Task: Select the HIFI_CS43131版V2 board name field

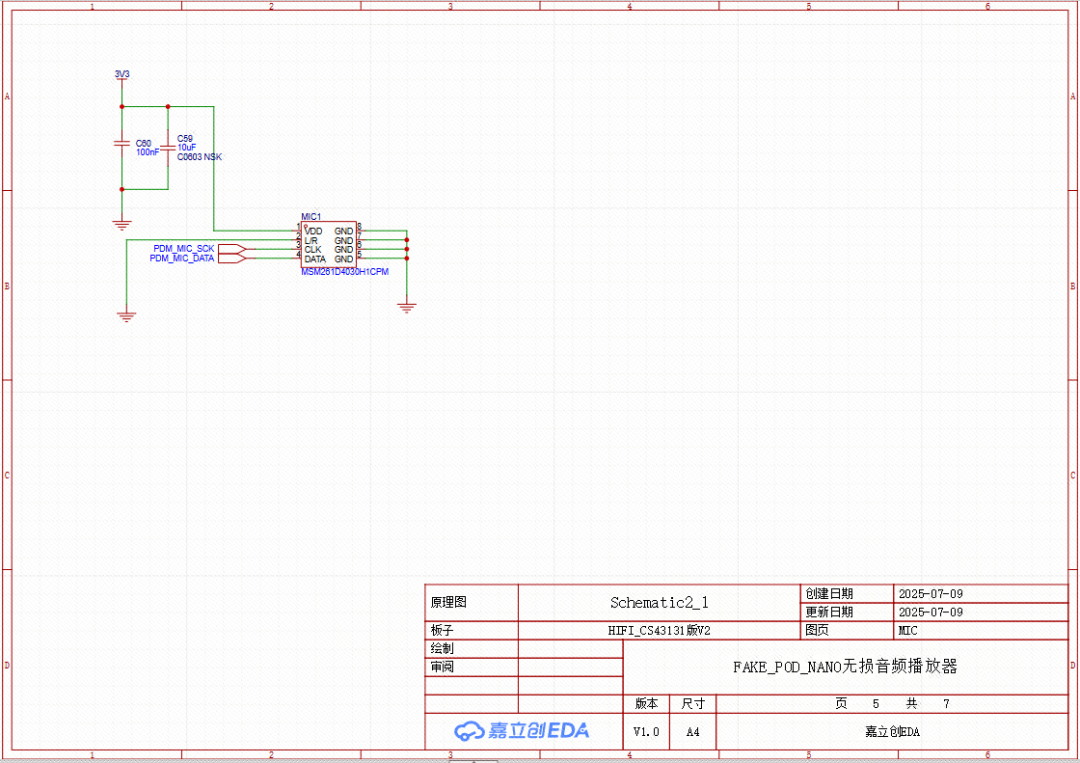Action: point(658,631)
